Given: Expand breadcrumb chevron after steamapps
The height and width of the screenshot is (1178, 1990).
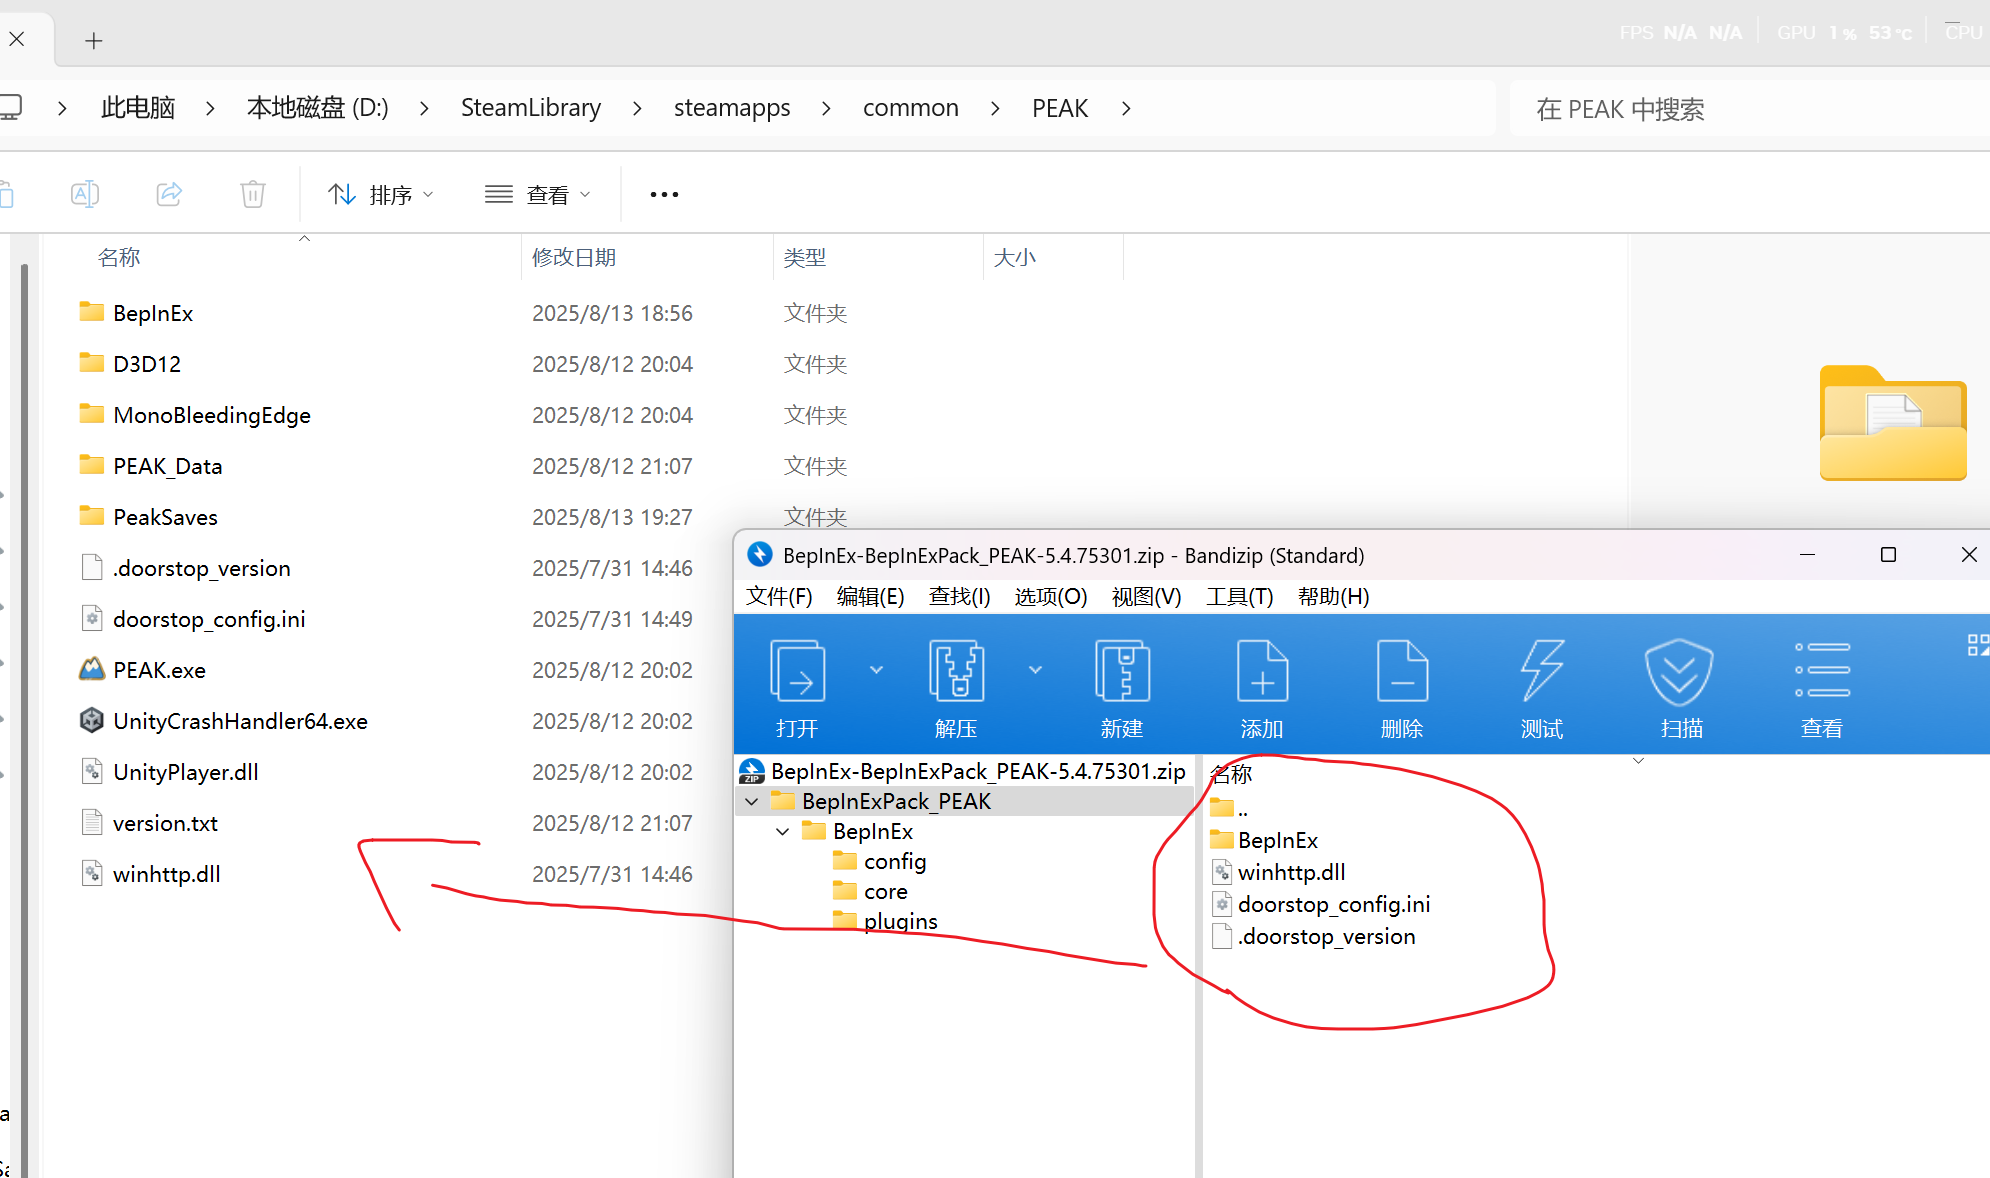Looking at the screenshot, I should 825,108.
